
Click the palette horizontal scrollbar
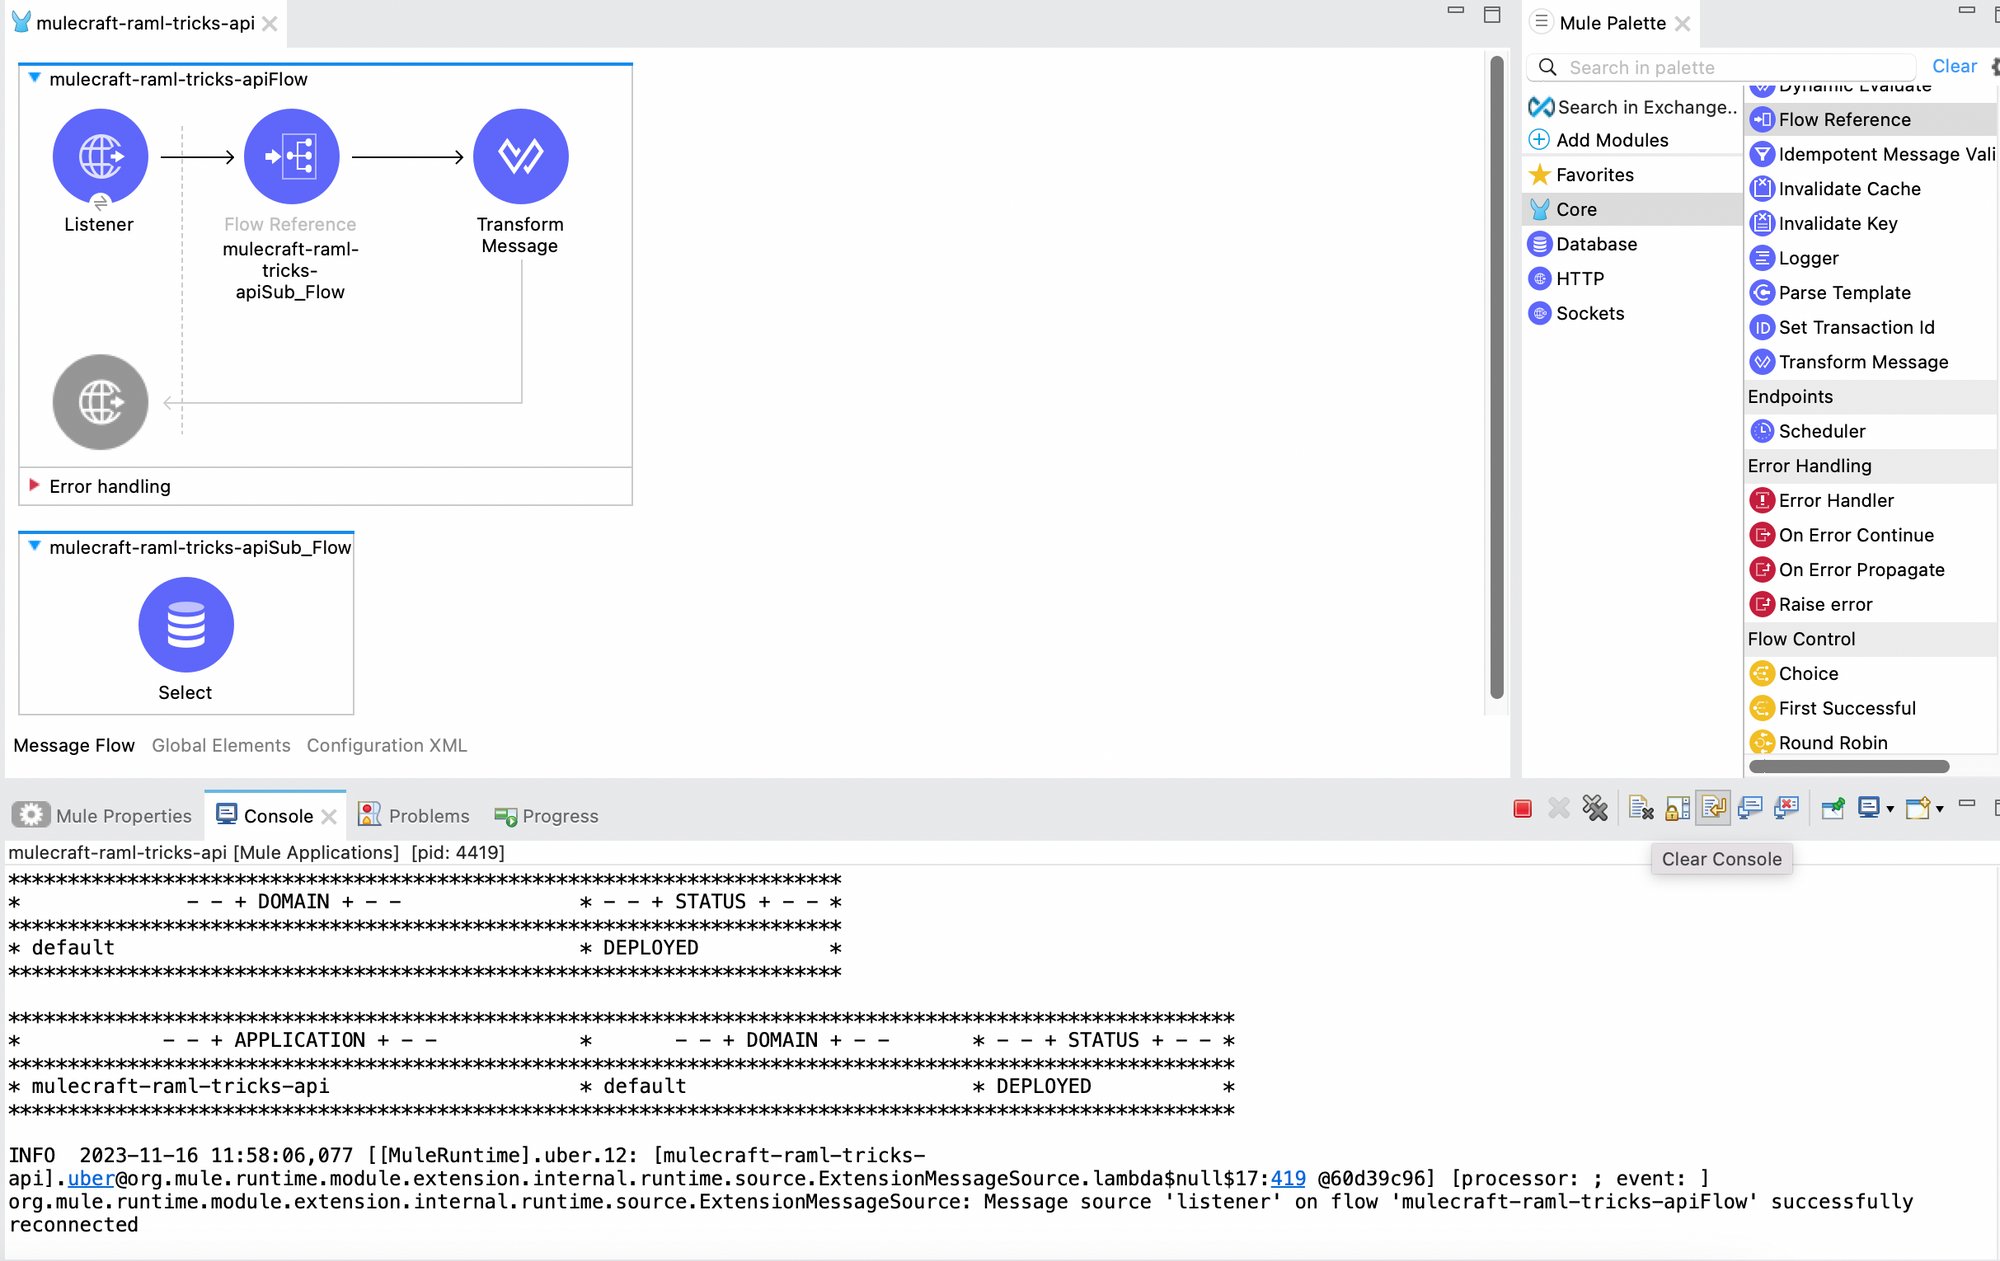pyautogui.click(x=1849, y=767)
